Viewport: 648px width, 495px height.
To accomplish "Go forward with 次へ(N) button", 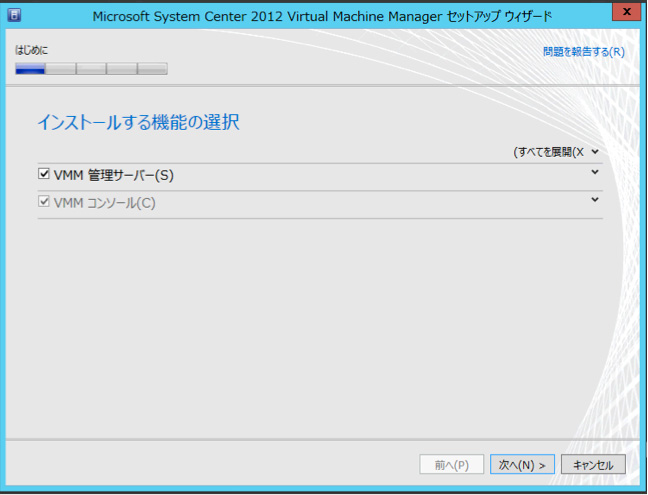I will 522,465.
